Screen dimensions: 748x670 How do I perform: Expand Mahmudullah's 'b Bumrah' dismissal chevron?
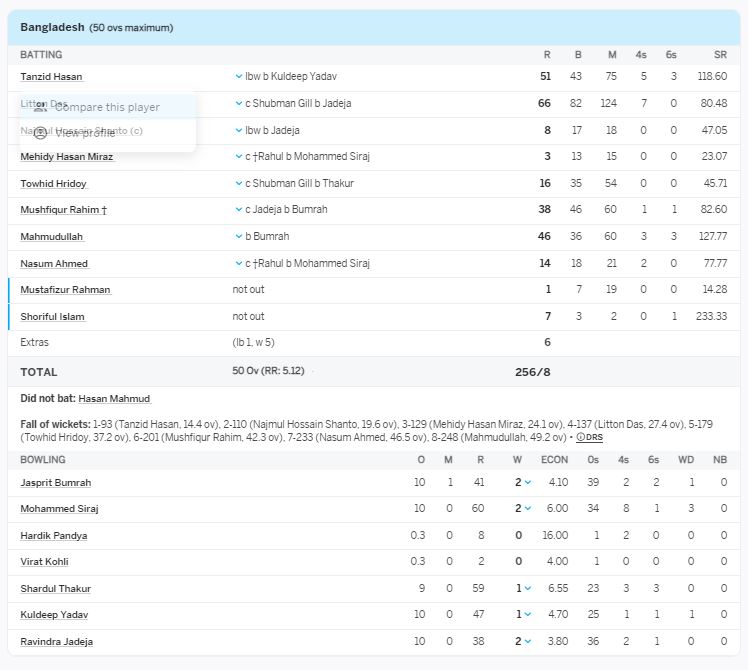(x=239, y=237)
